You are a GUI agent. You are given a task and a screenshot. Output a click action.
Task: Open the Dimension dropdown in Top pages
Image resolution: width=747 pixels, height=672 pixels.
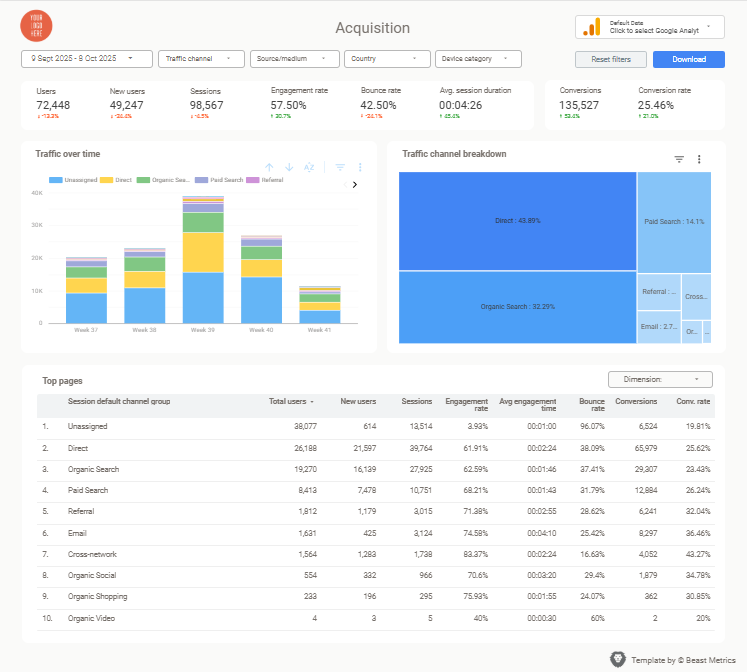coord(660,380)
